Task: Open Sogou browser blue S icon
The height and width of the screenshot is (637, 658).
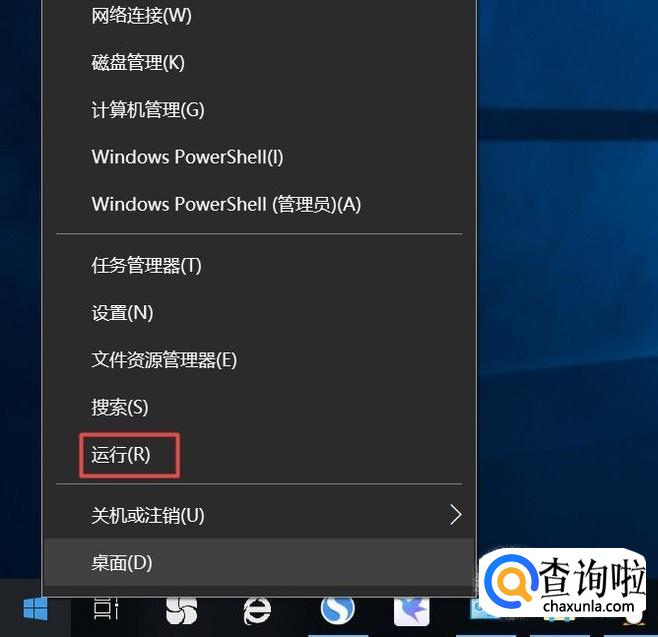Action: [x=337, y=610]
